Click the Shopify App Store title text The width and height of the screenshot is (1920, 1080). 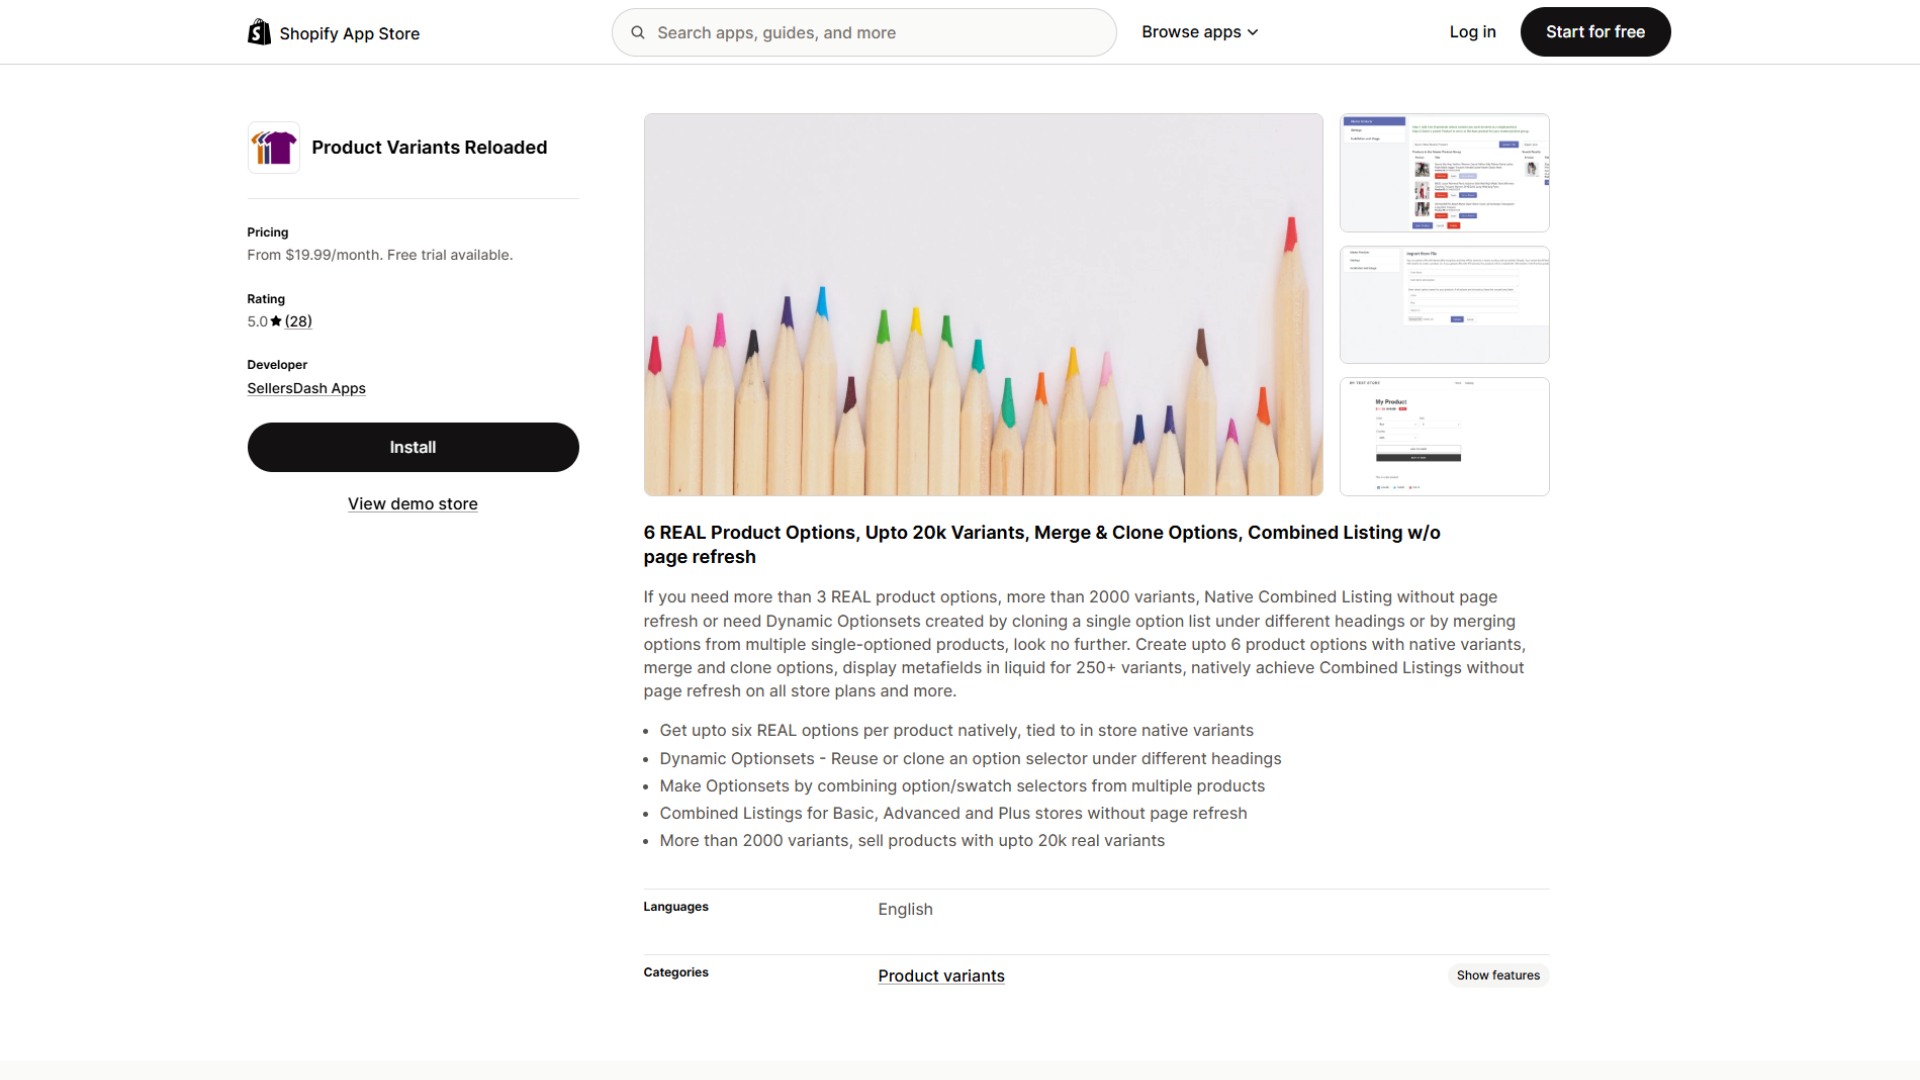[x=349, y=33]
